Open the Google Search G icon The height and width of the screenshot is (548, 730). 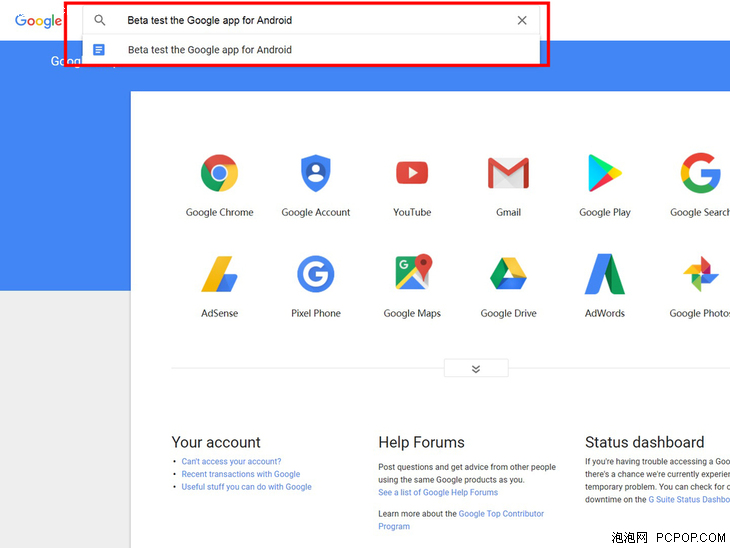(701, 173)
